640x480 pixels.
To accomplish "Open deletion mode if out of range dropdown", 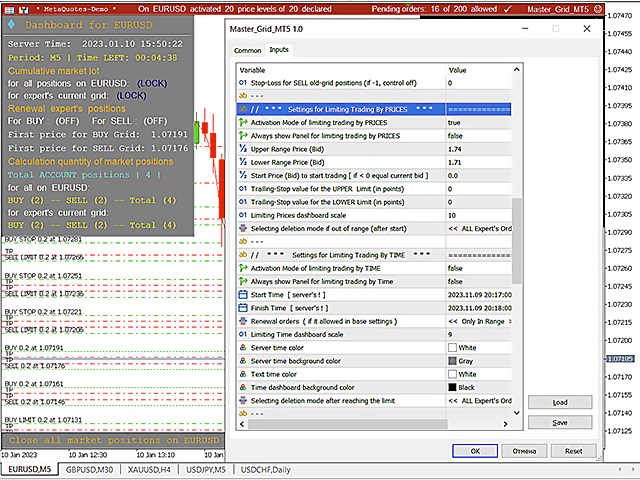I will pyautogui.click(x=482, y=228).
